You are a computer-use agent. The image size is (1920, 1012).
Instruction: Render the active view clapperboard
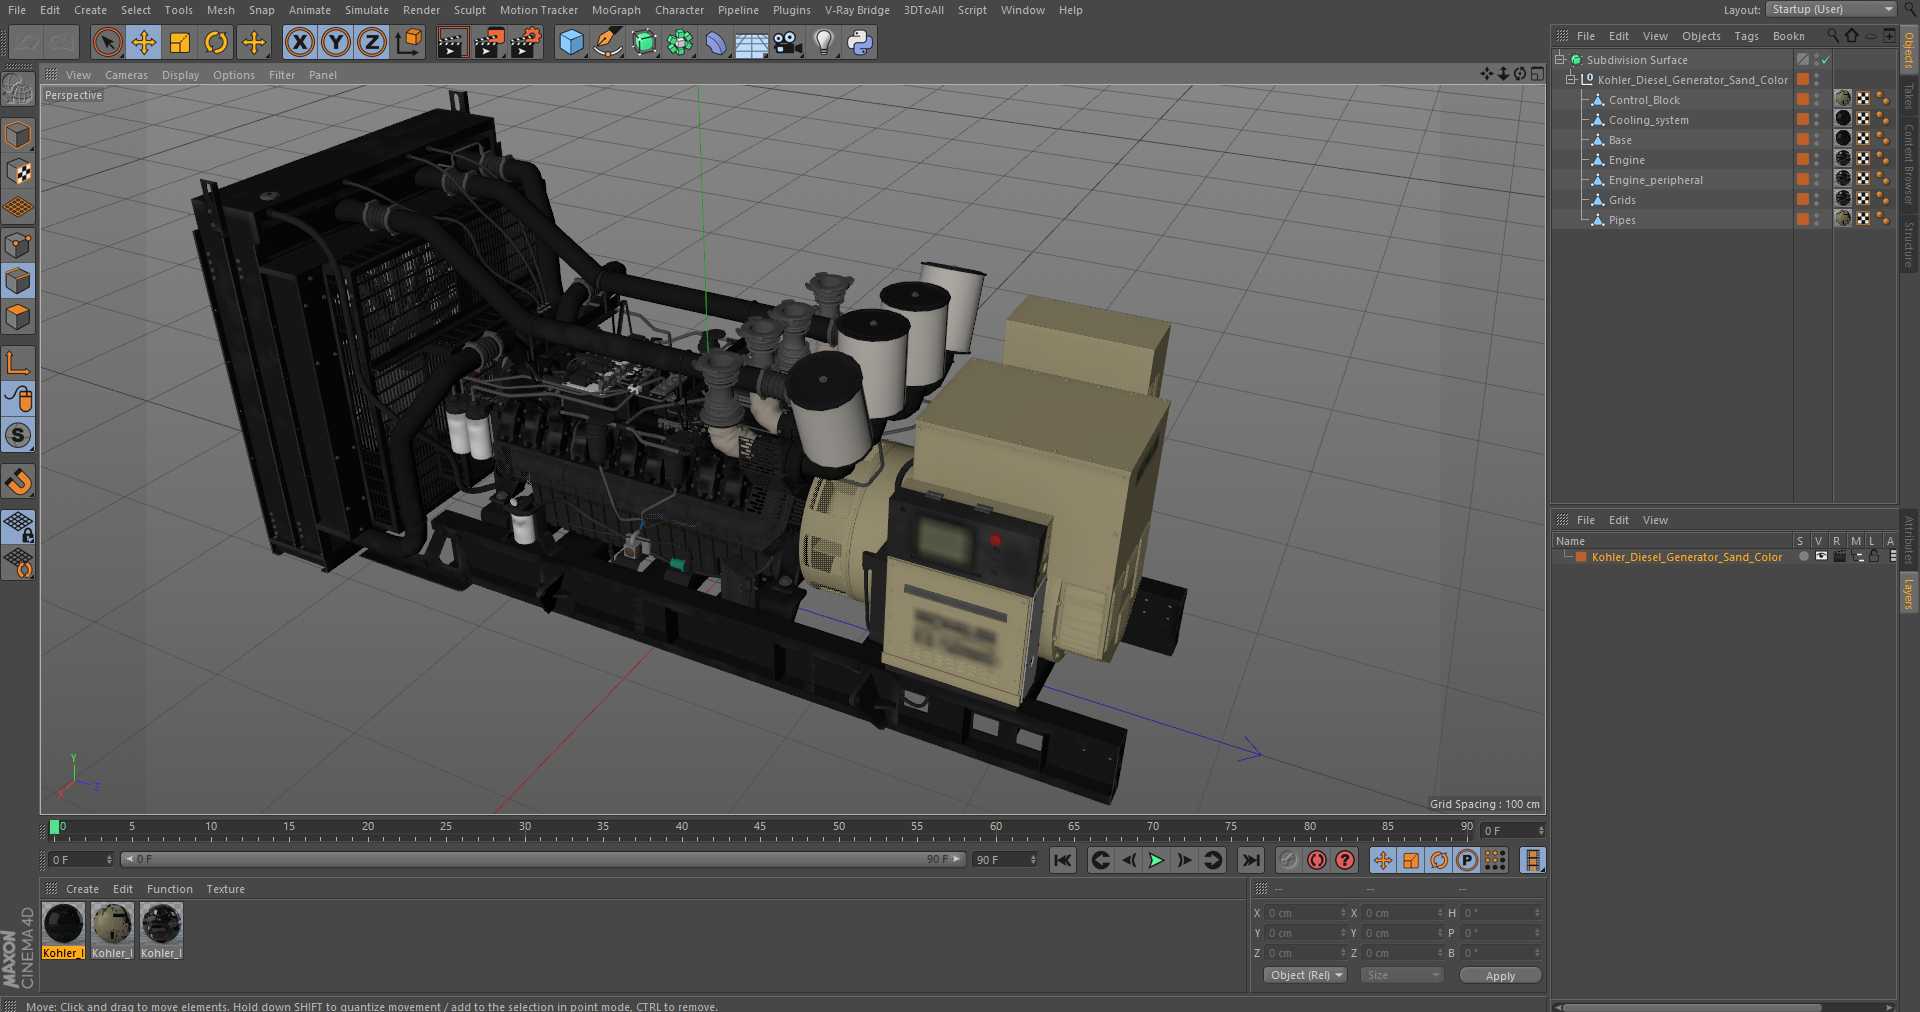[452, 42]
